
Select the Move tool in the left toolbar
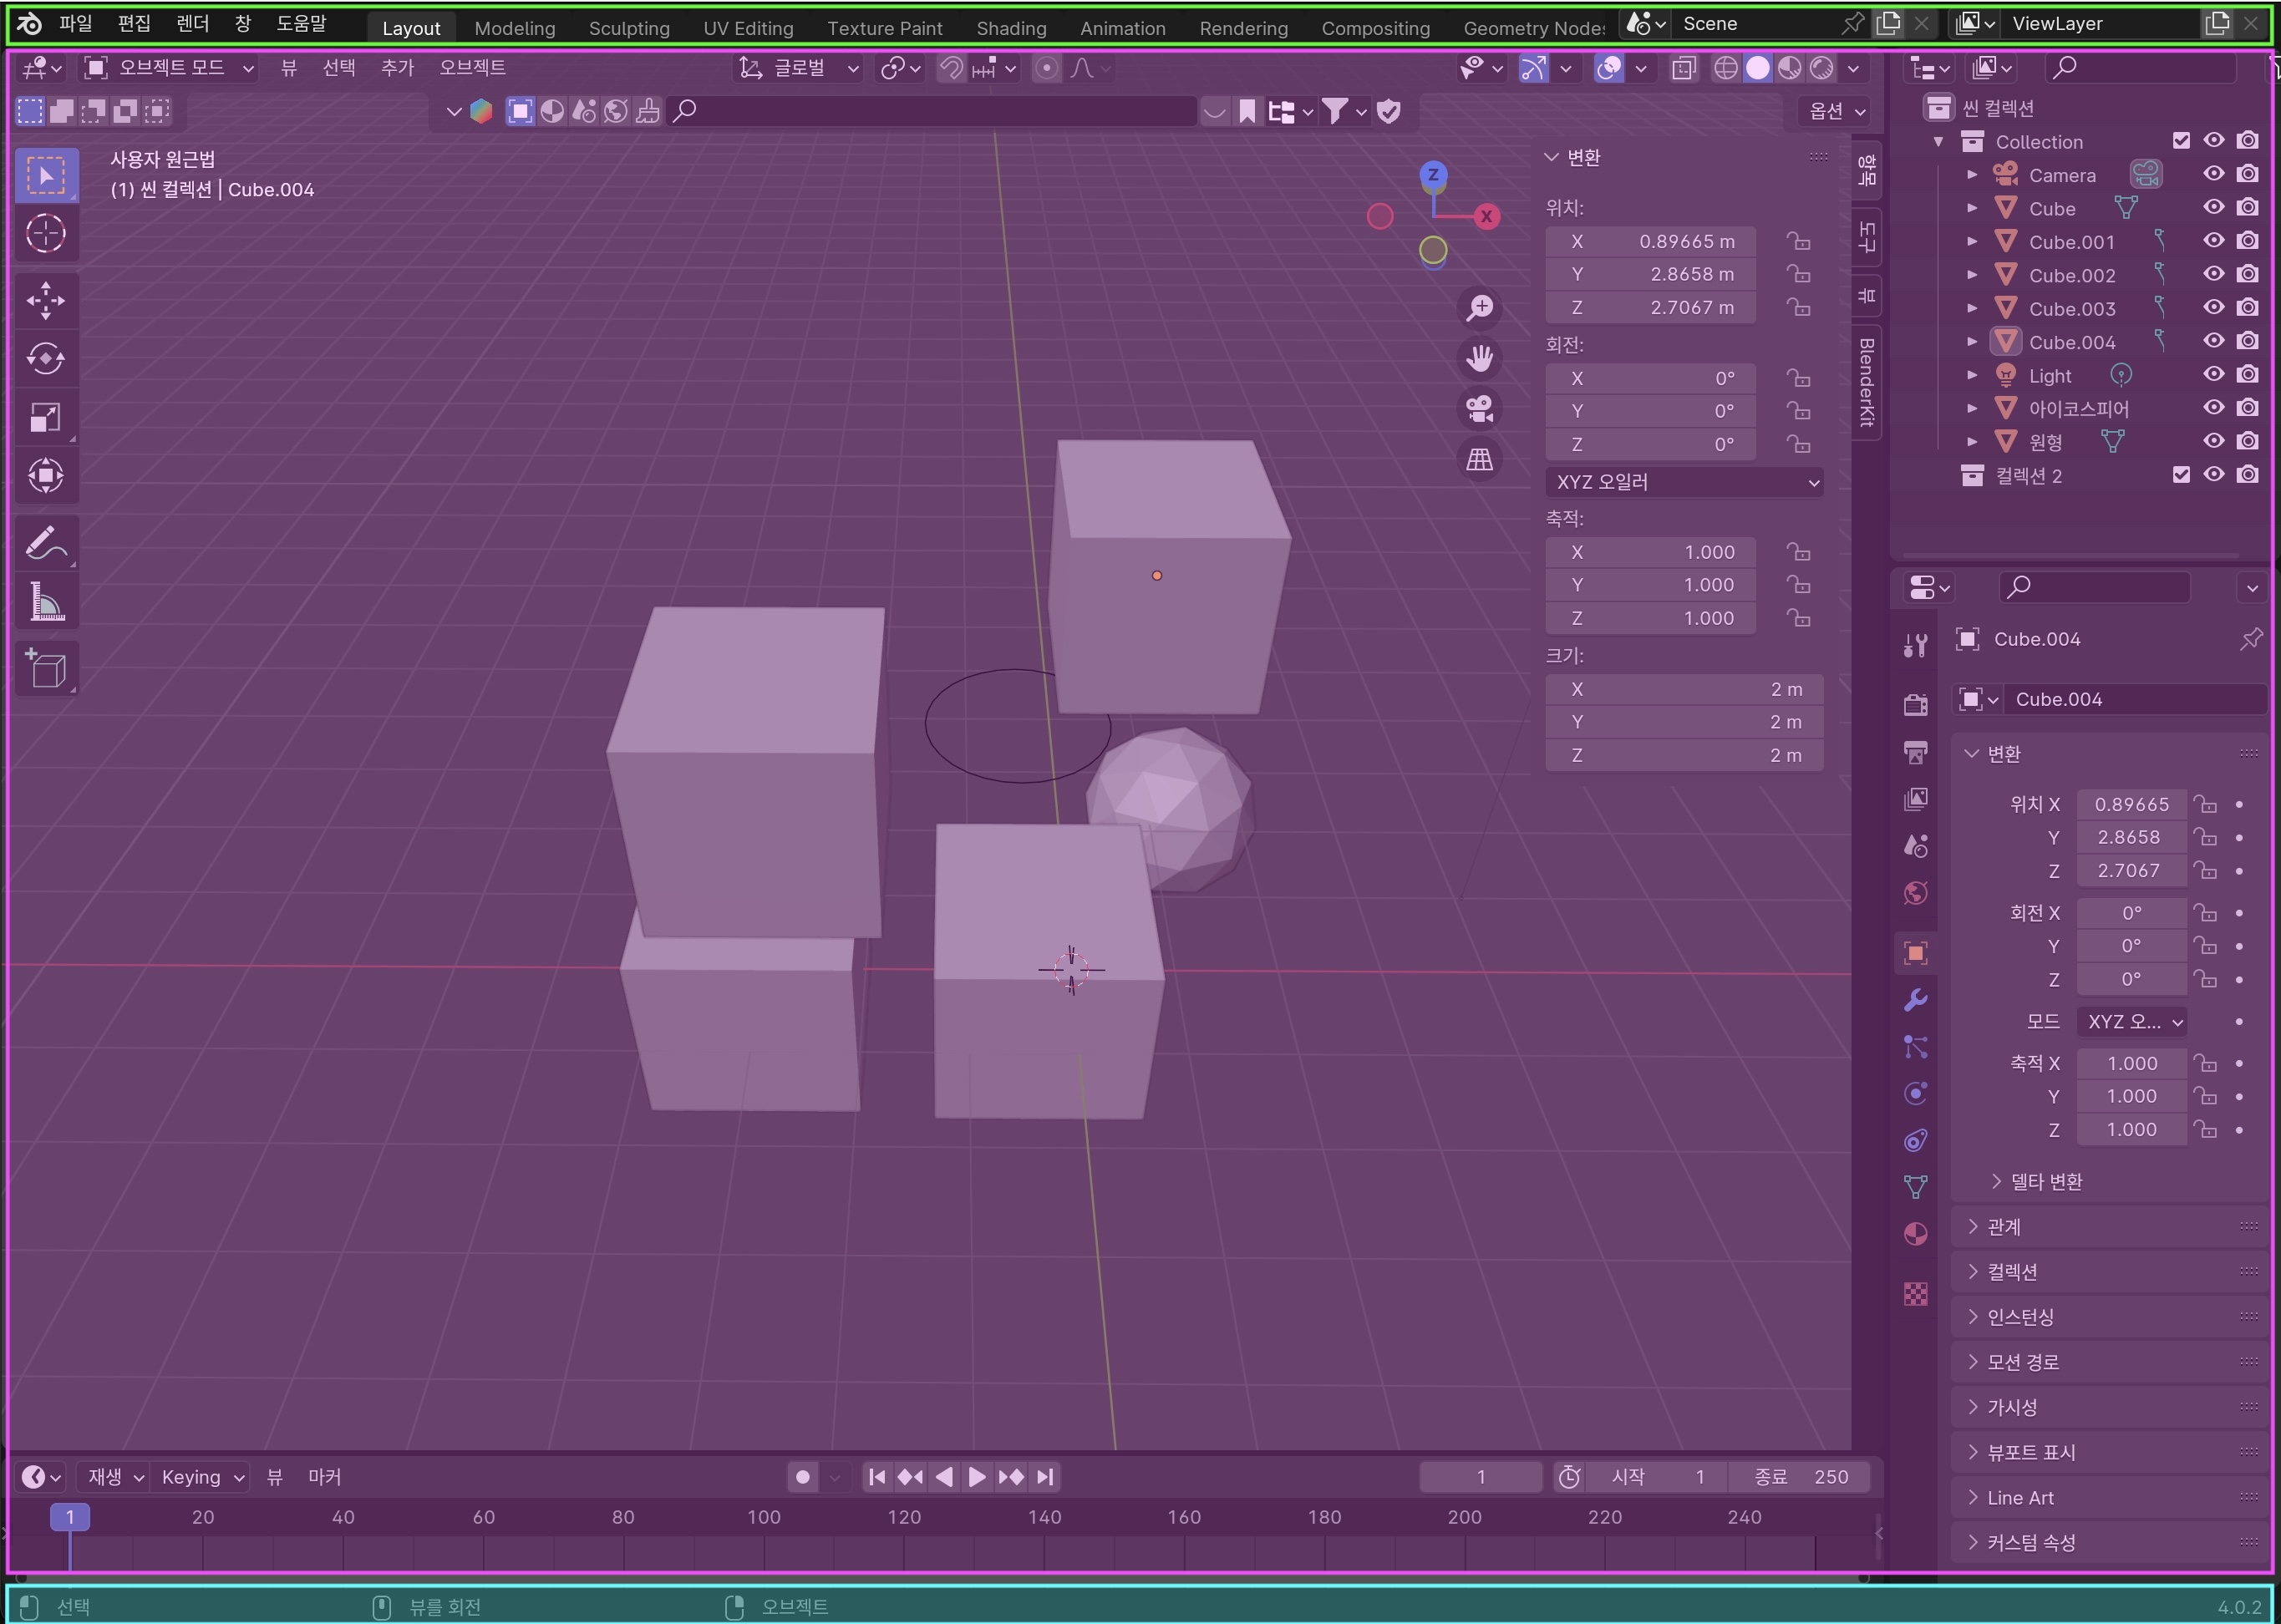pyautogui.click(x=45, y=300)
